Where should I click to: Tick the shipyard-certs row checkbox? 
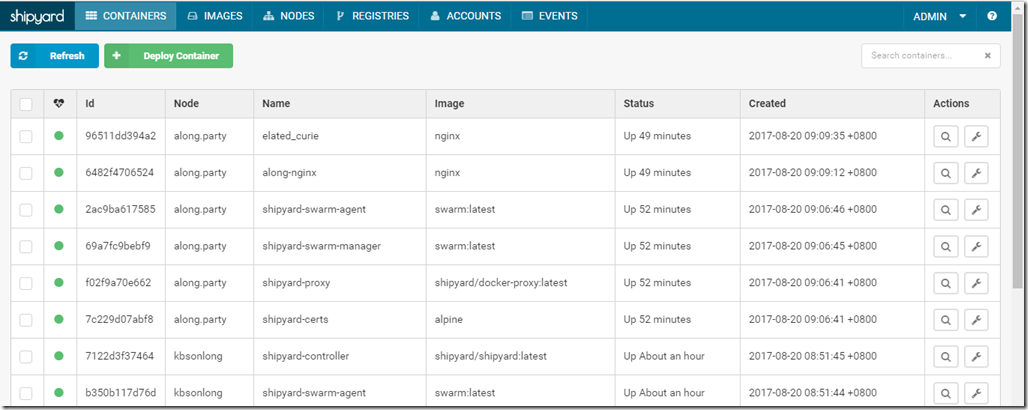26,320
